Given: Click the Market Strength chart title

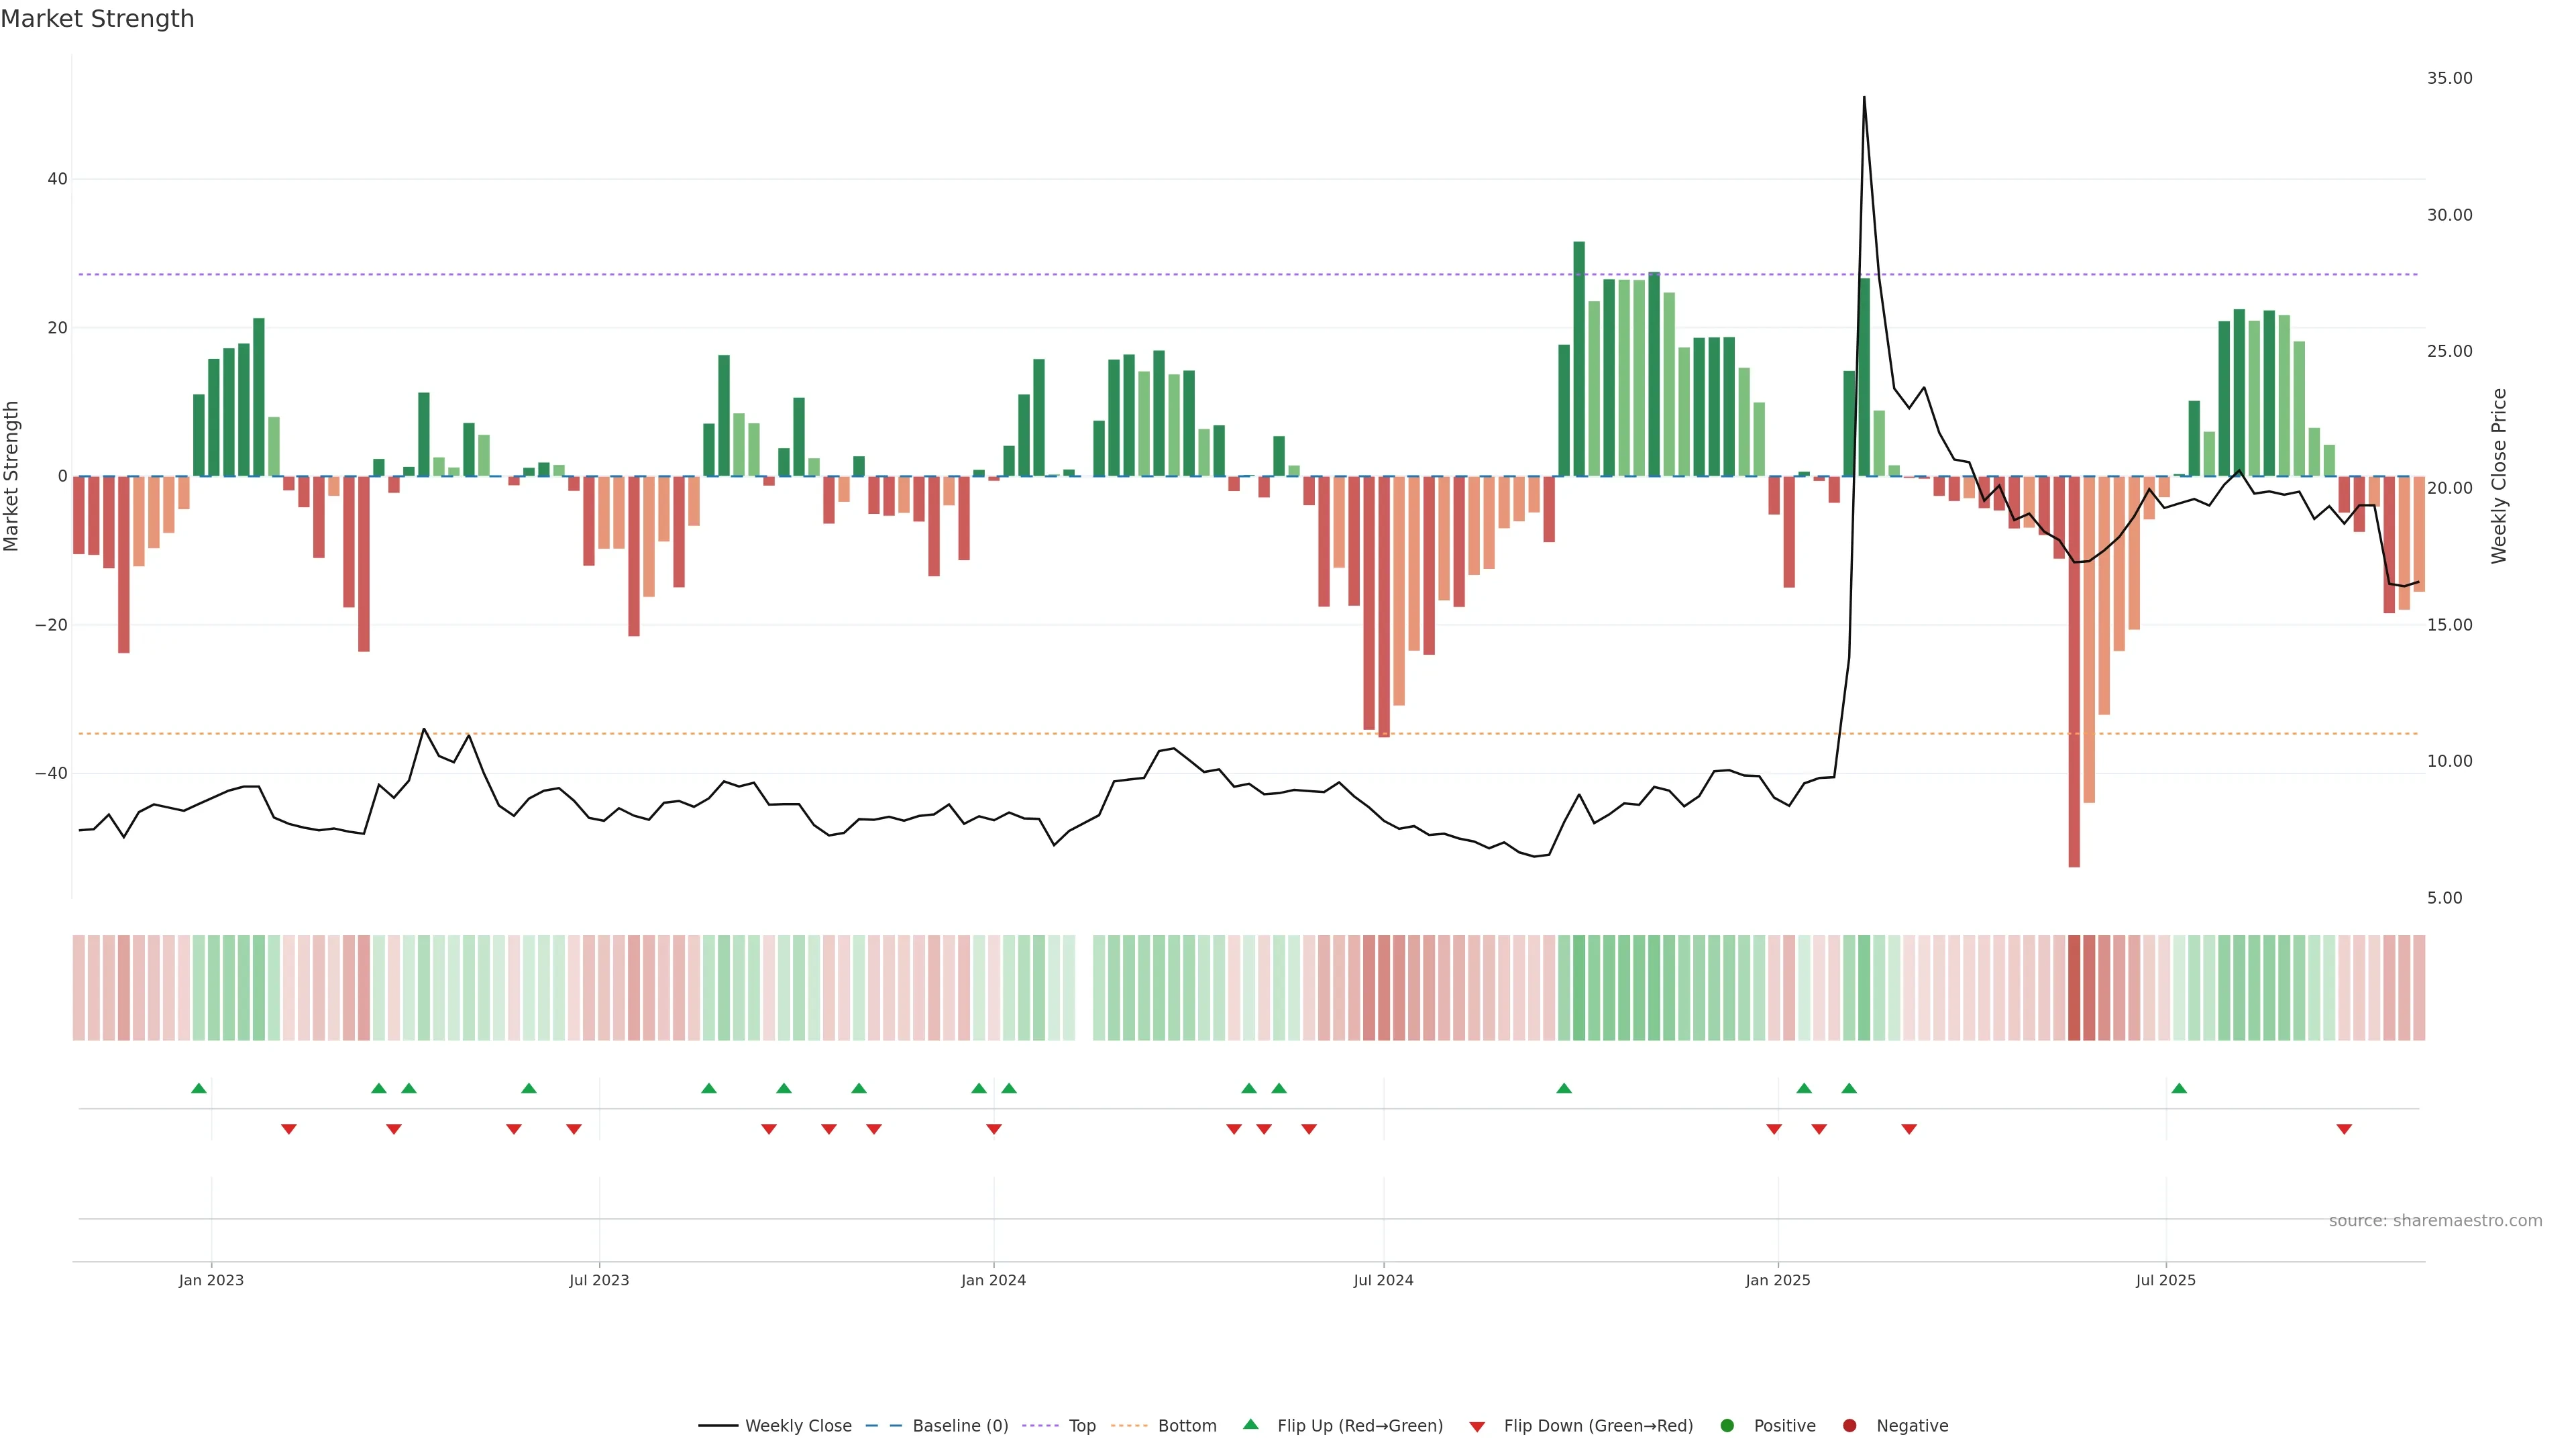Looking at the screenshot, I should click(97, 19).
